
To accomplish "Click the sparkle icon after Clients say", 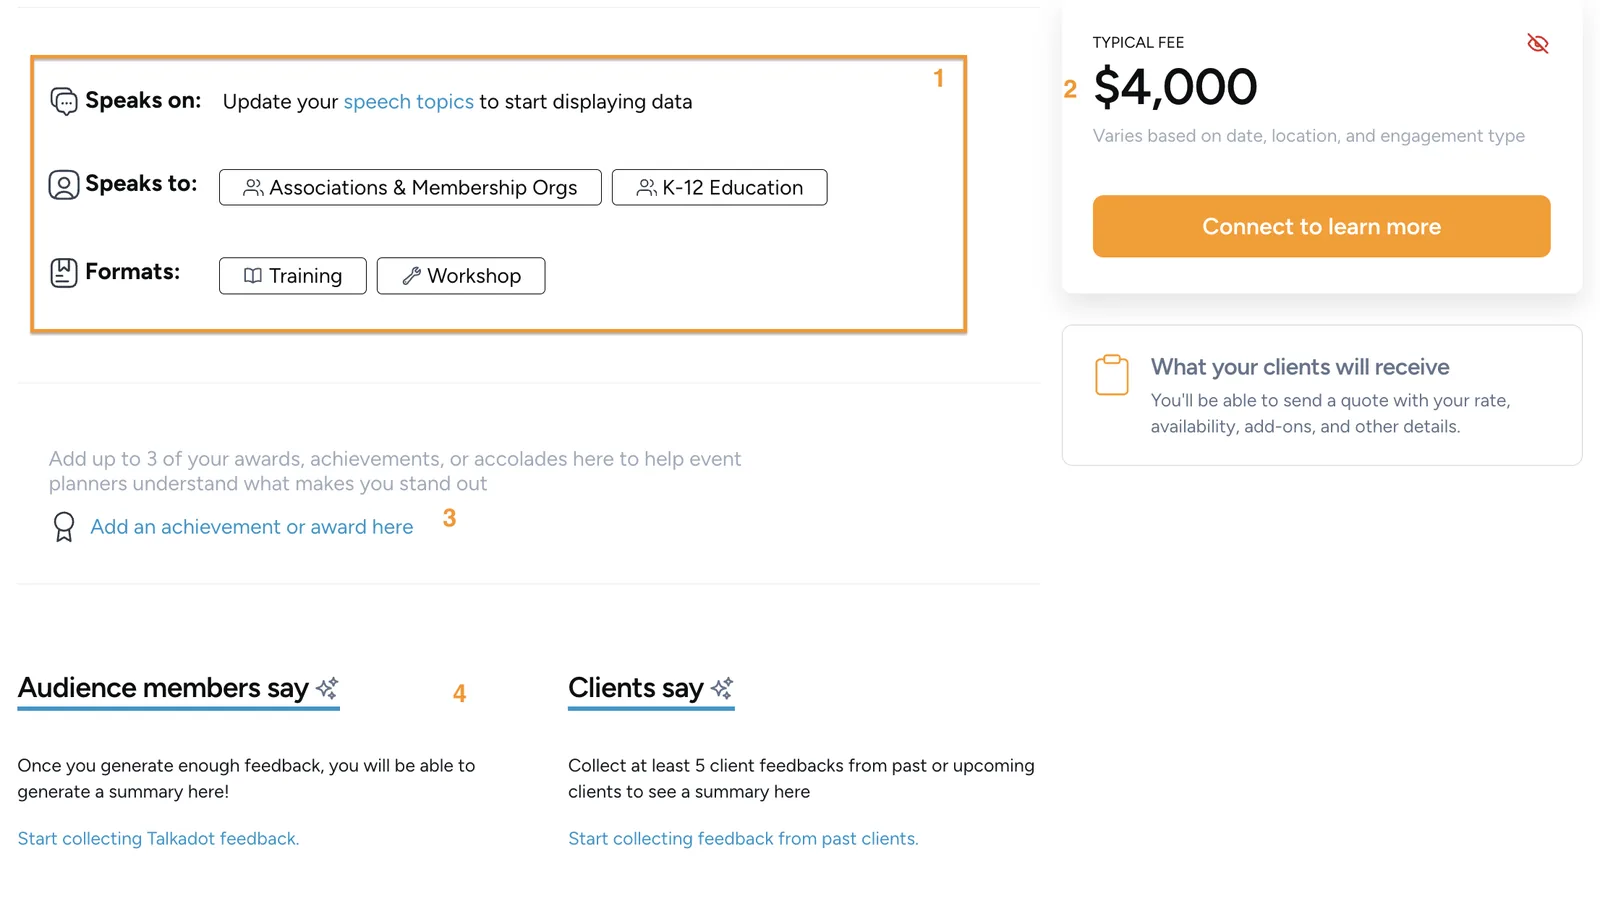I will coord(722,688).
